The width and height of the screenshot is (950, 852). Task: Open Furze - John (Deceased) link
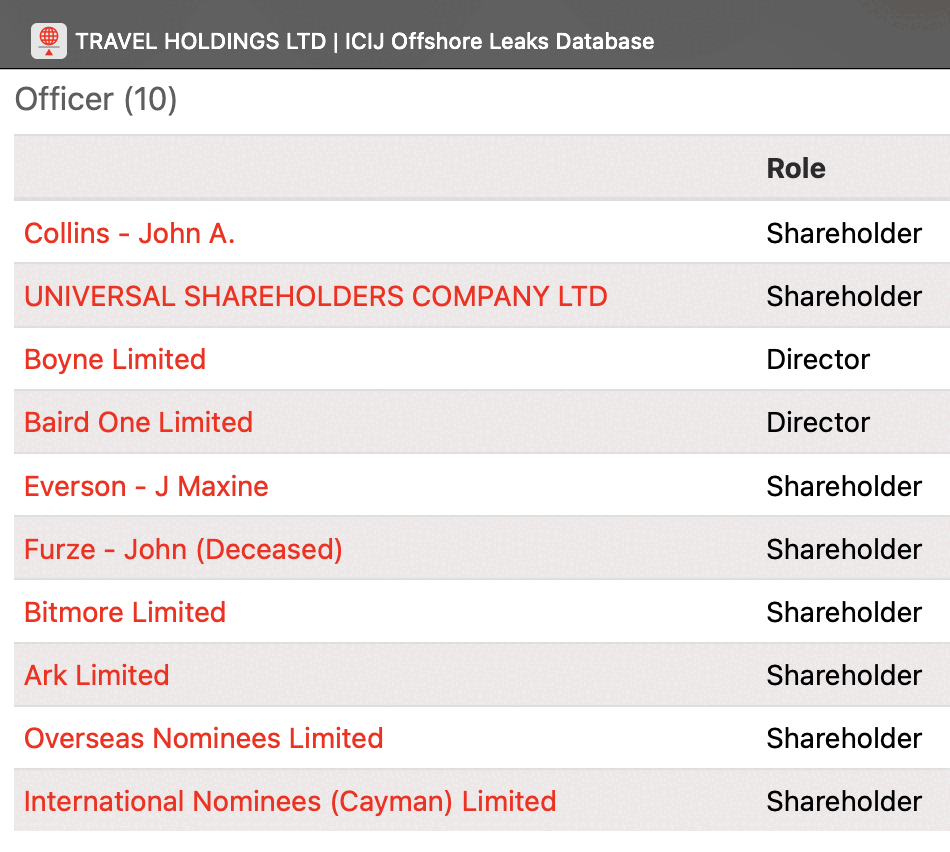tap(183, 549)
